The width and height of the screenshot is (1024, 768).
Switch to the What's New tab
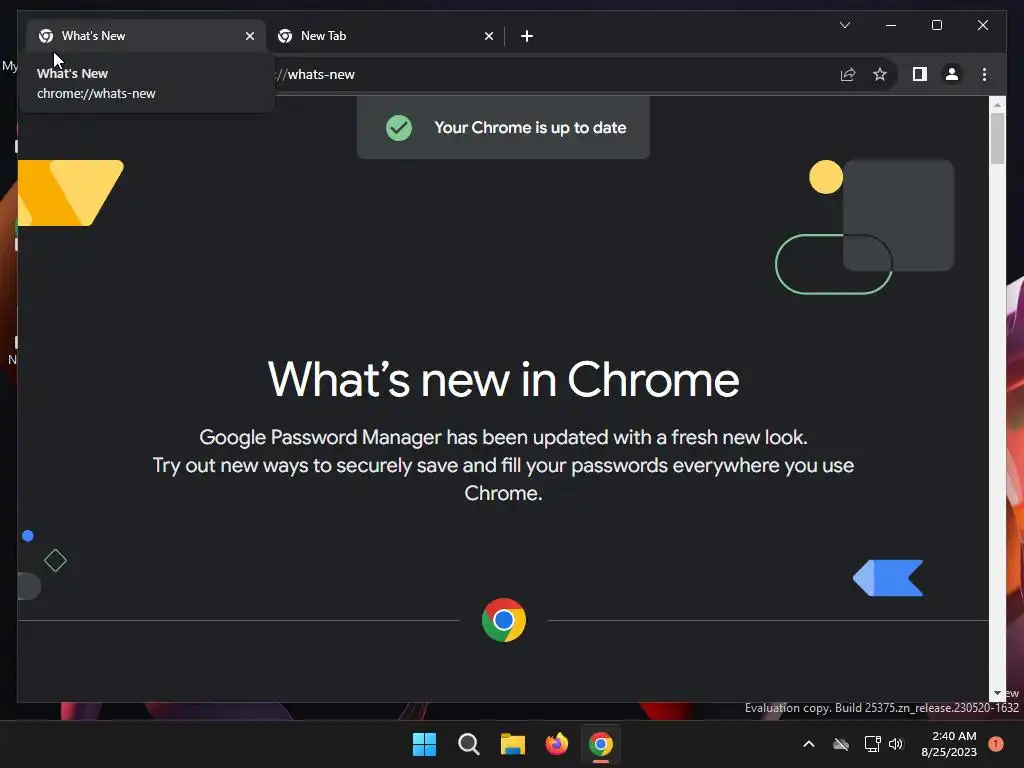pos(146,36)
